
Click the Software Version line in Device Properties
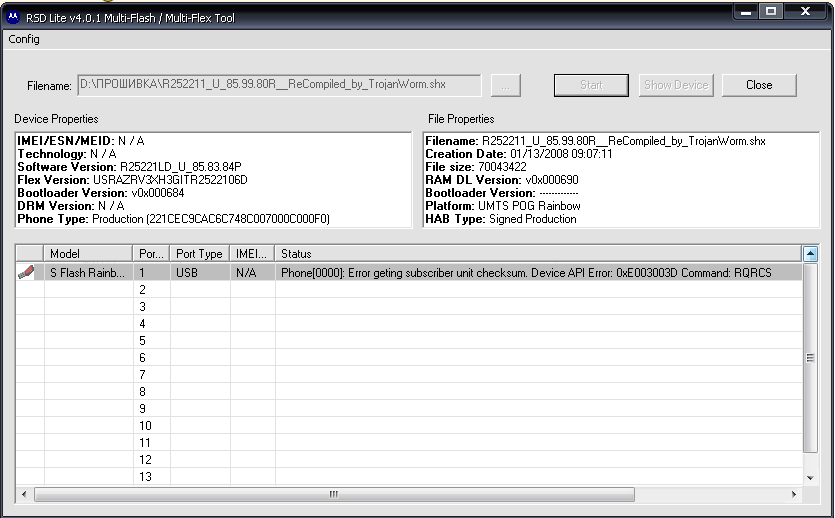point(129,167)
